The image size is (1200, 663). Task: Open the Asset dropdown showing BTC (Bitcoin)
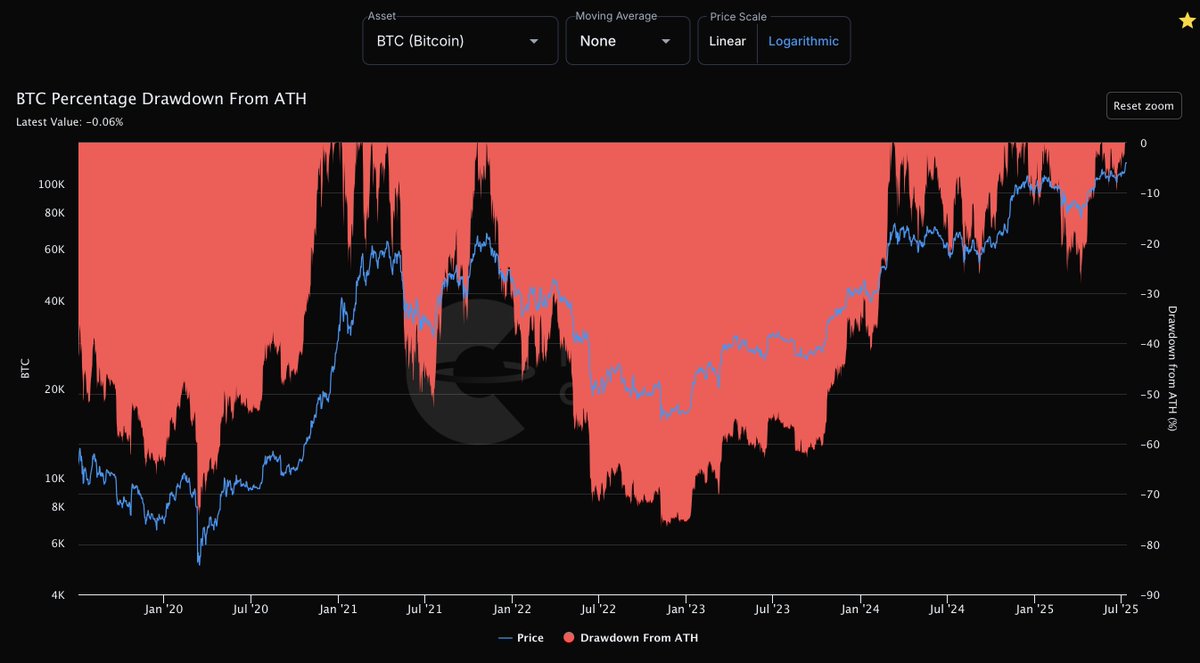460,41
